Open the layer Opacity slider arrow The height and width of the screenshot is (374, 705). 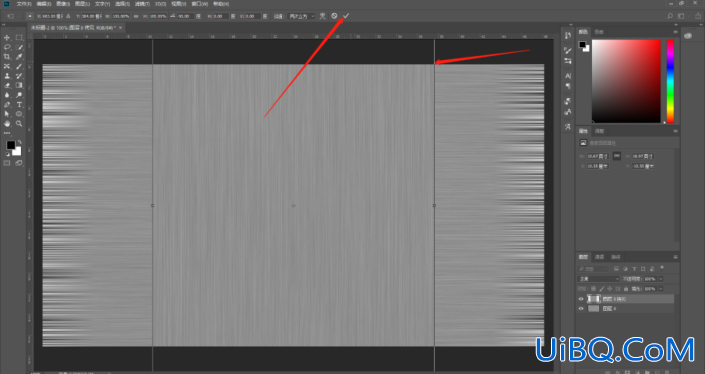tap(660, 279)
